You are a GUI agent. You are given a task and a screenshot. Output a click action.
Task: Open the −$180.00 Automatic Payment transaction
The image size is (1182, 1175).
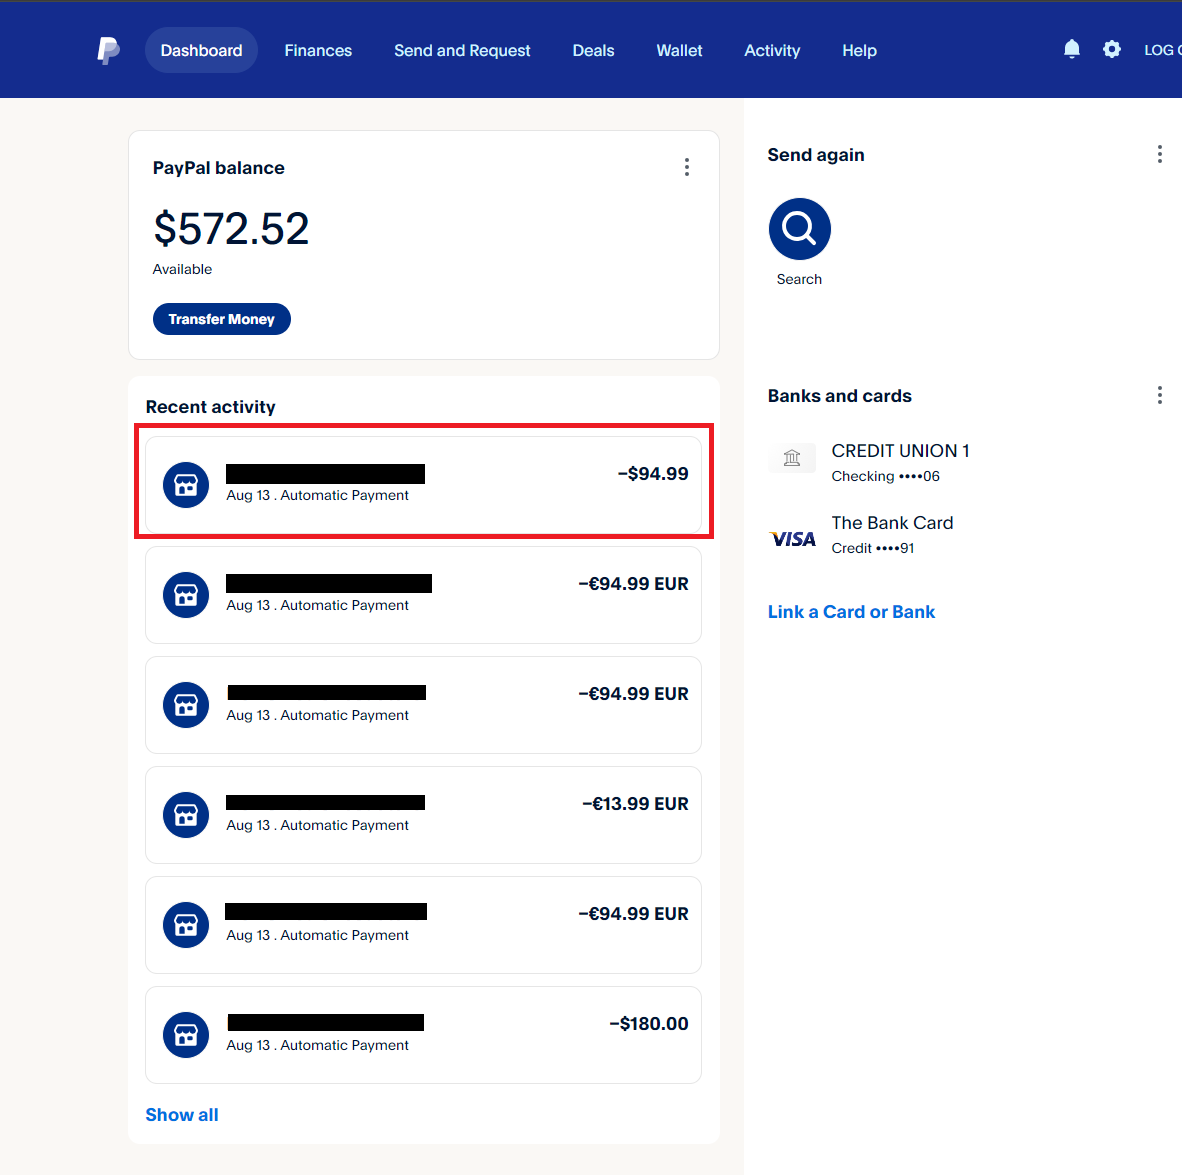coord(423,1035)
